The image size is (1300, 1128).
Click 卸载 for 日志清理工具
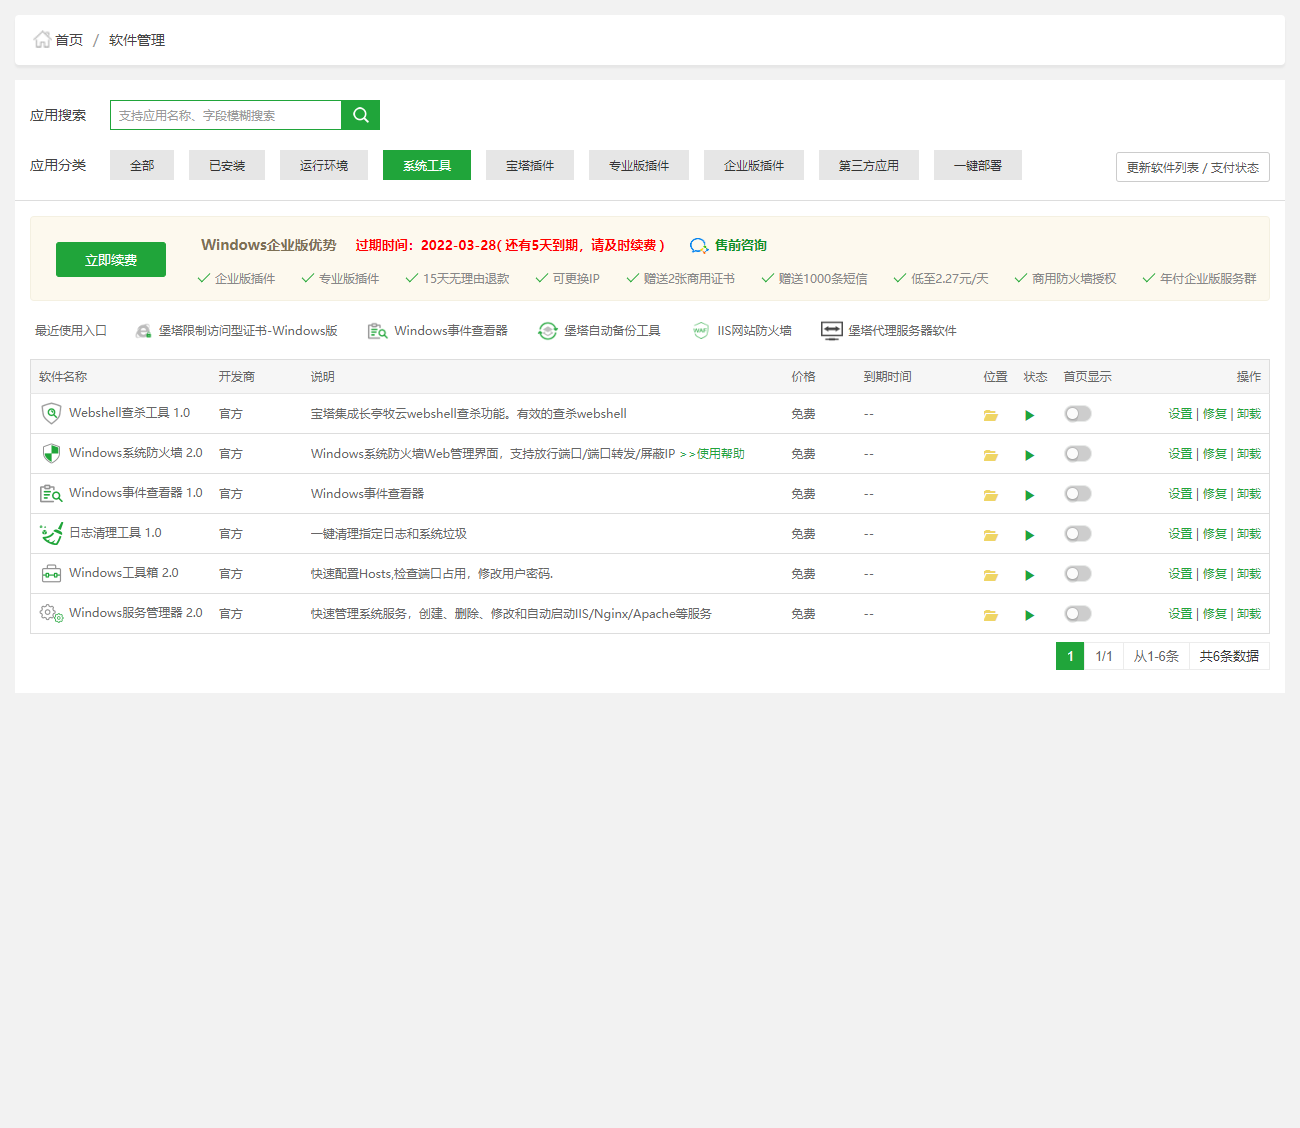(1249, 534)
